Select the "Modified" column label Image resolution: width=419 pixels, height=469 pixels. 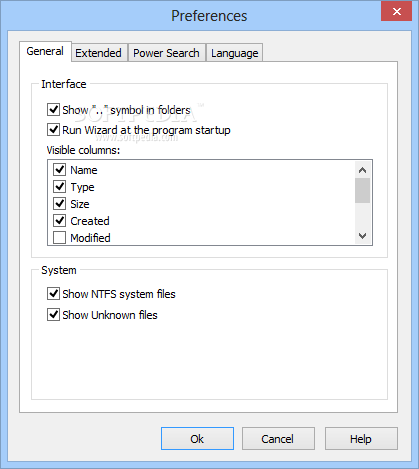(x=90, y=238)
